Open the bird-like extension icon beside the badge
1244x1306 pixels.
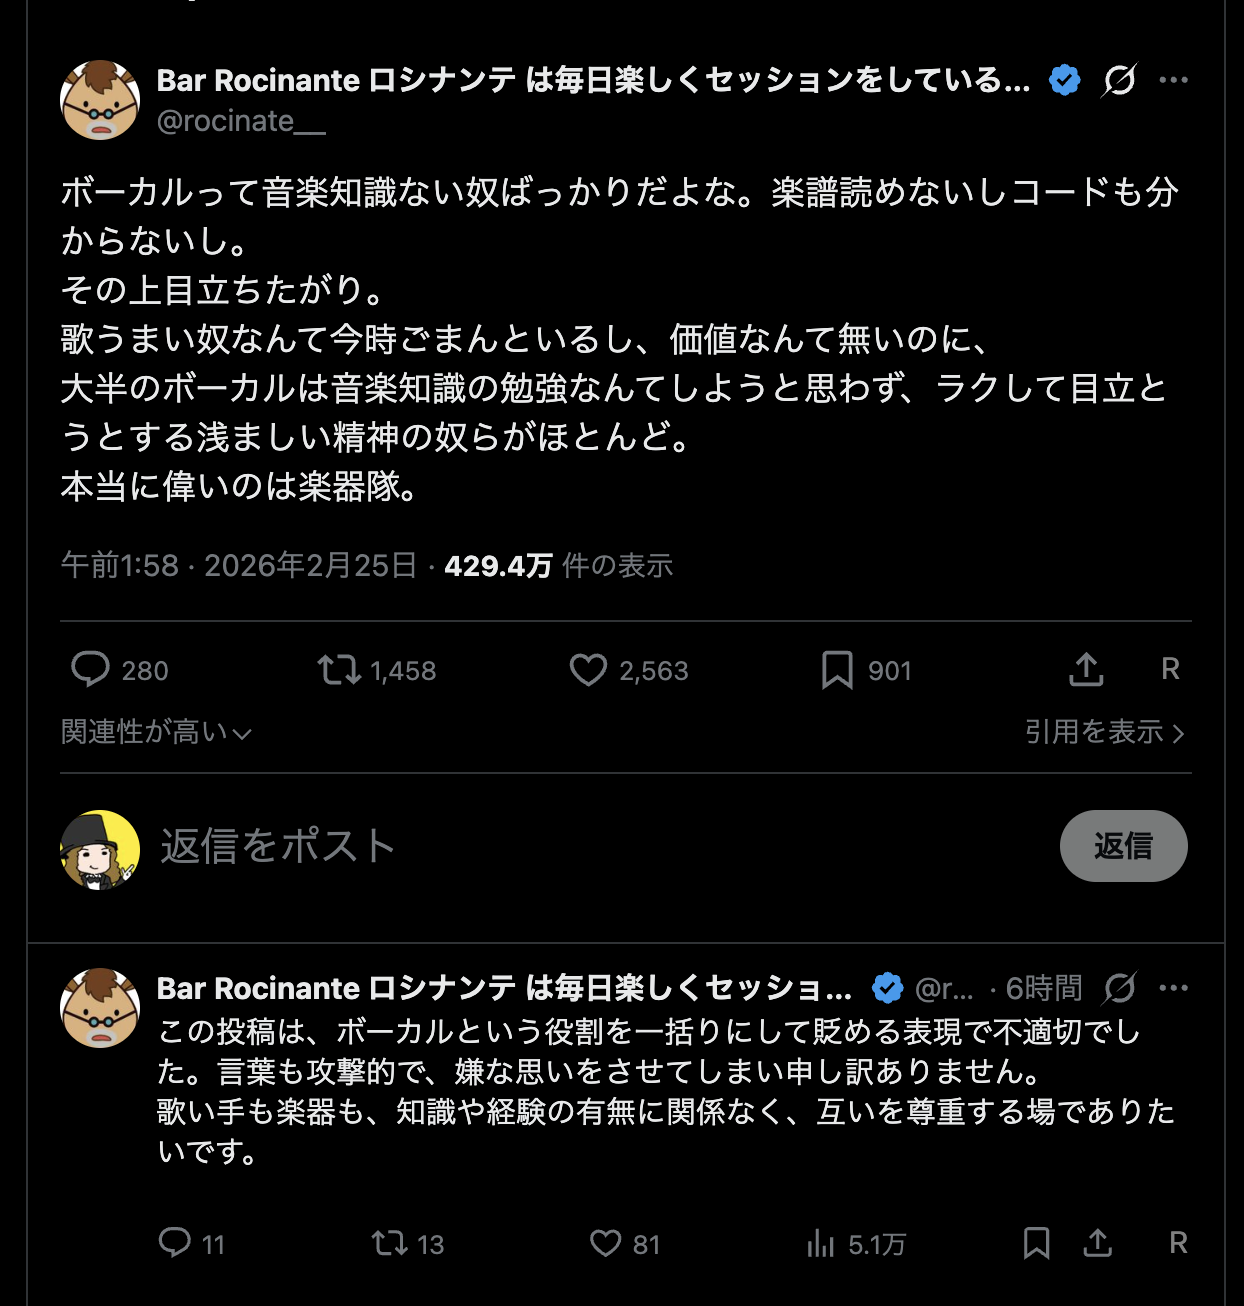pos(1117,82)
